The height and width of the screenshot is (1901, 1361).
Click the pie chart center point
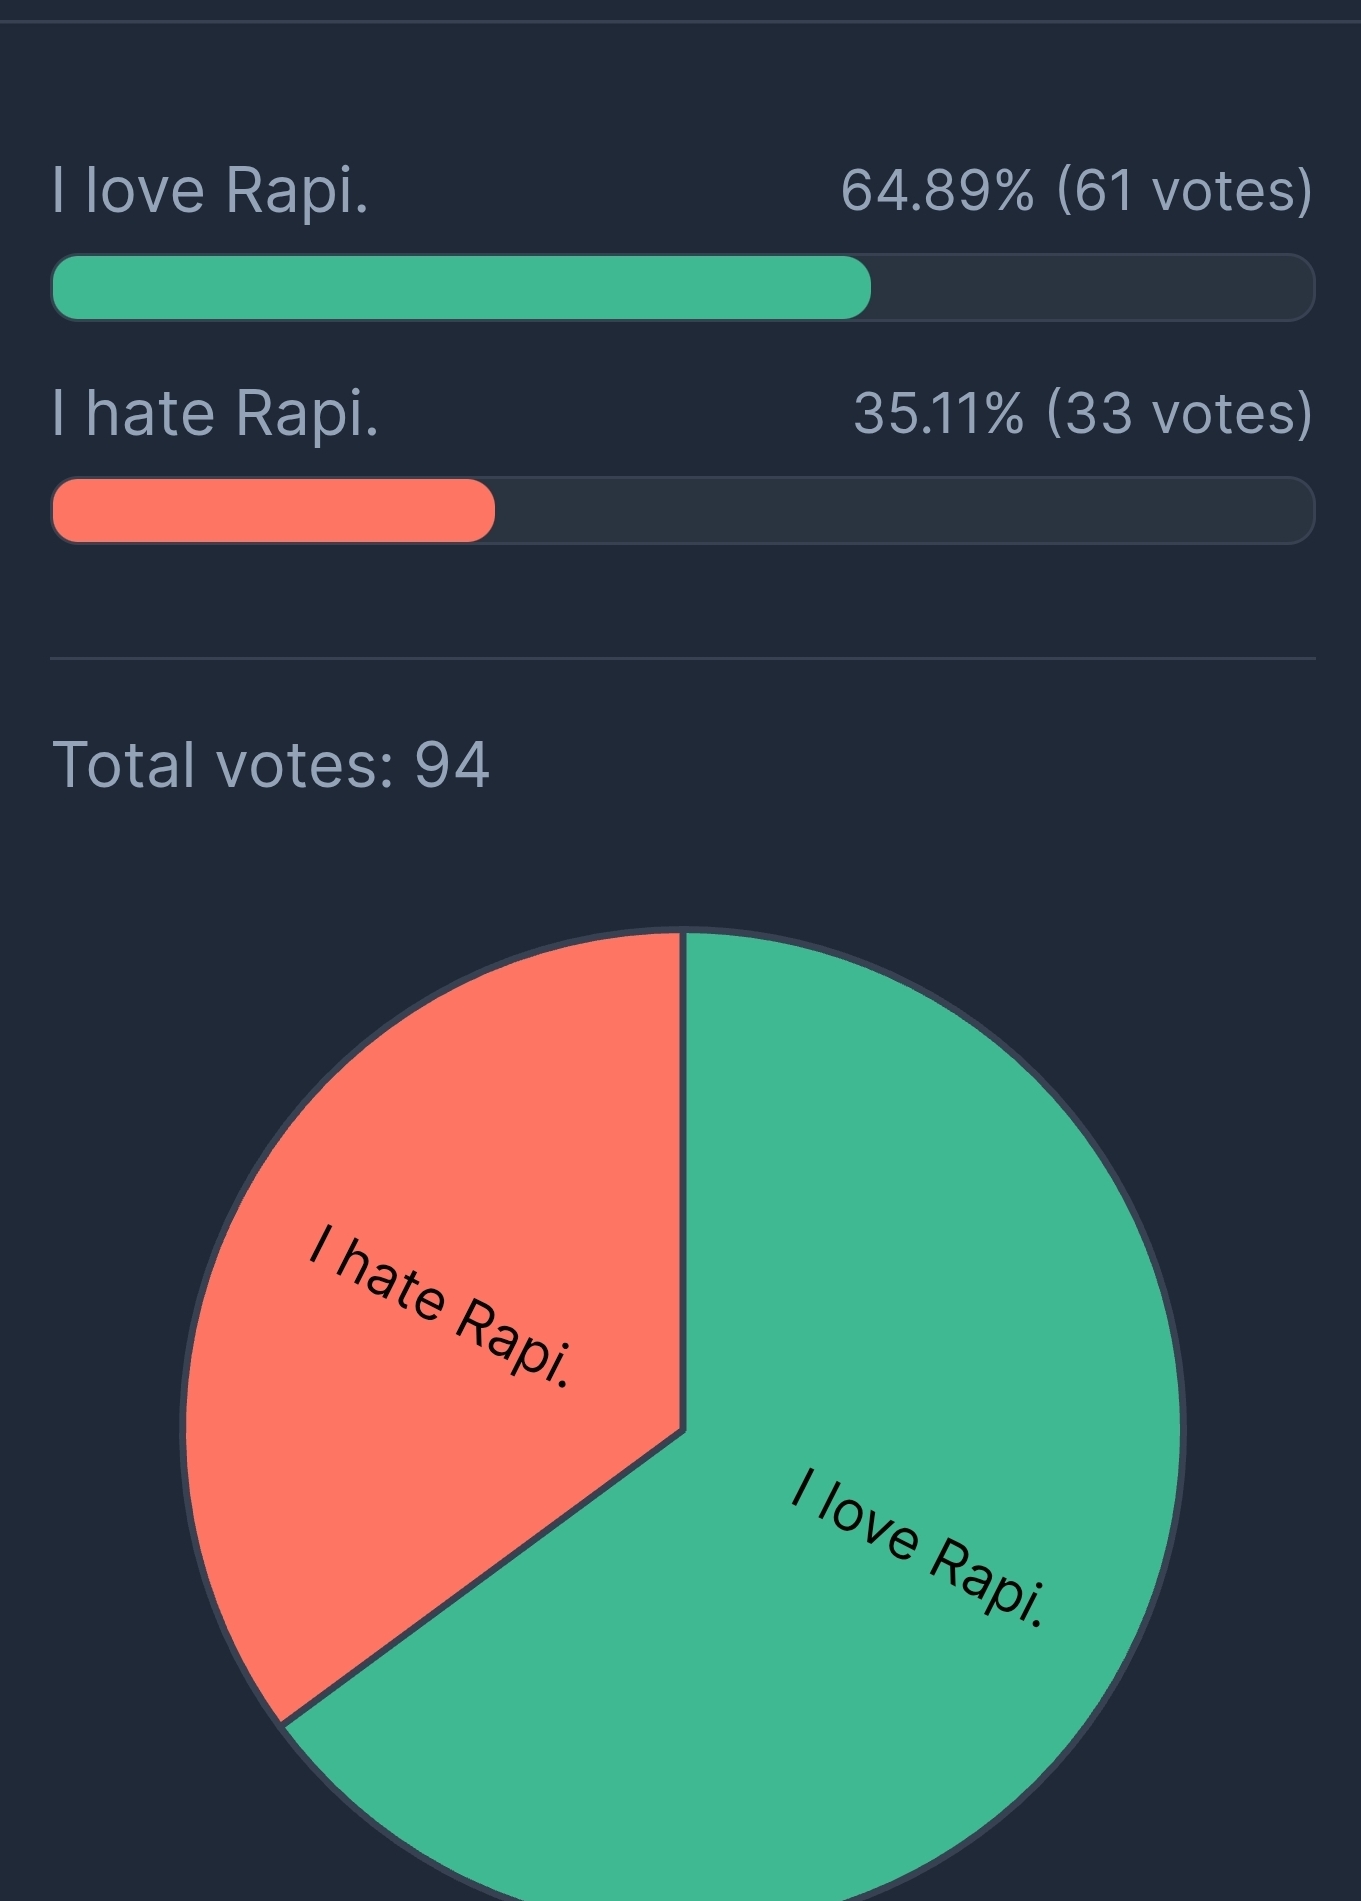click(683, 1431)
